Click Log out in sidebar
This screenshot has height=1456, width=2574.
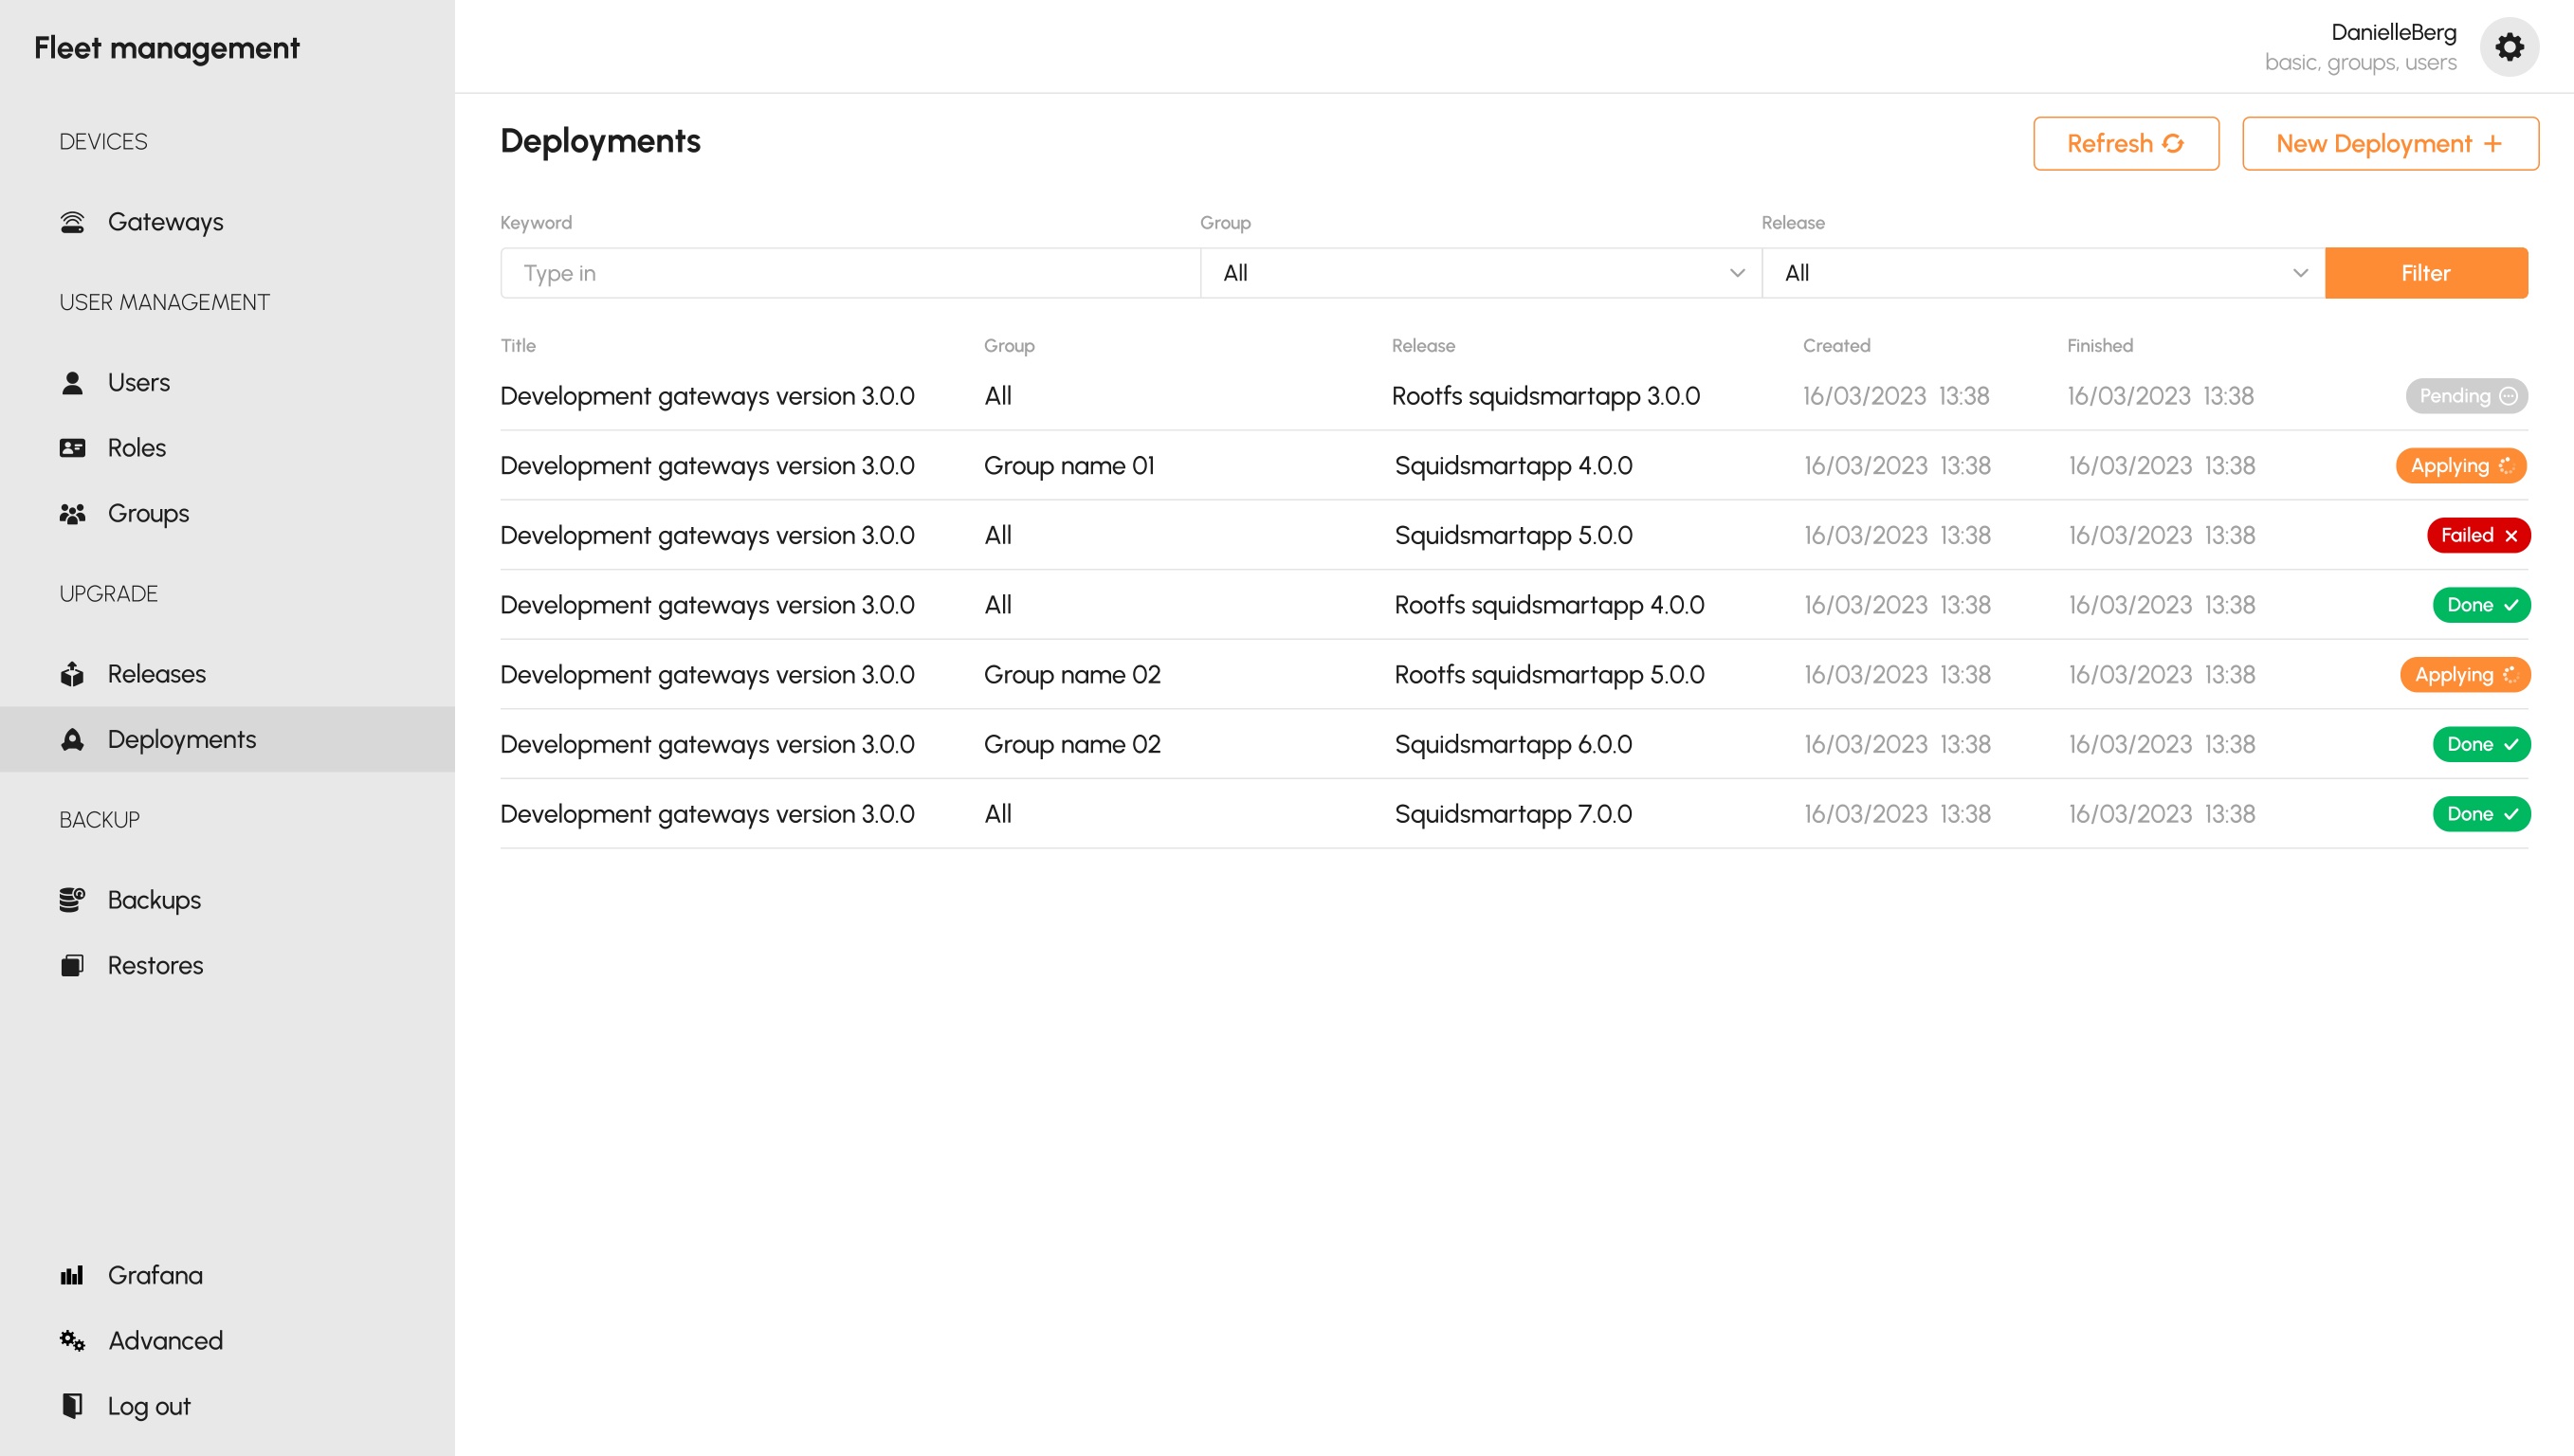click(149, 1406)
